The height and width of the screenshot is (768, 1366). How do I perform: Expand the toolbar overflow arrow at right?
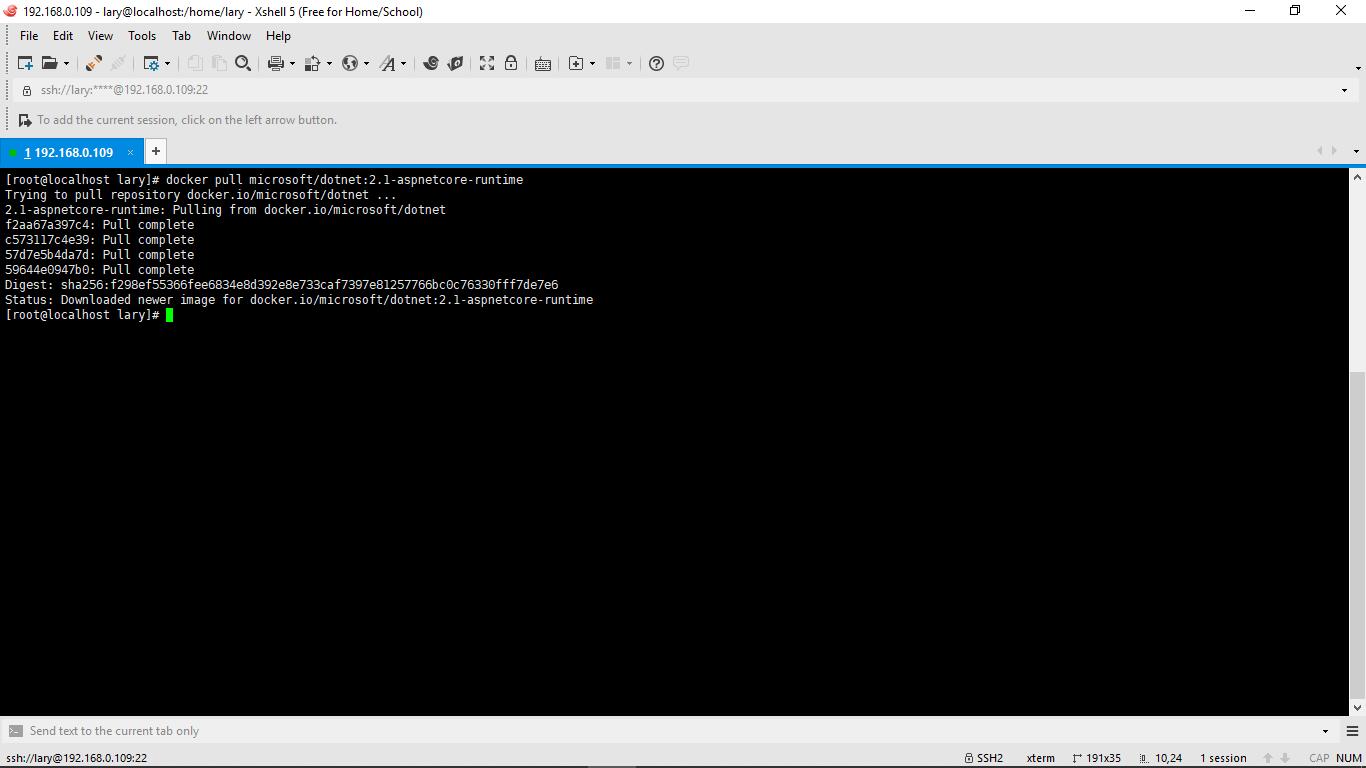click(x=1358, y=68)
